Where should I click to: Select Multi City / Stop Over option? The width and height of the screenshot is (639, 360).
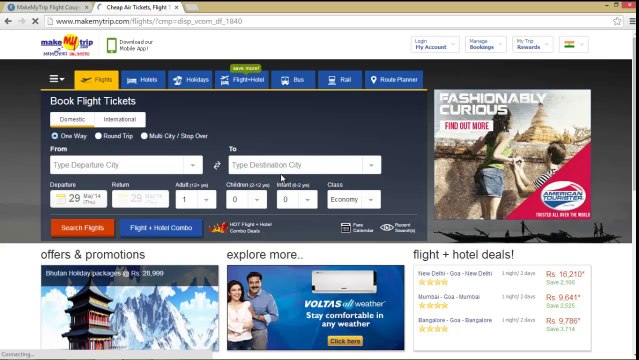[x=144, y=136]
